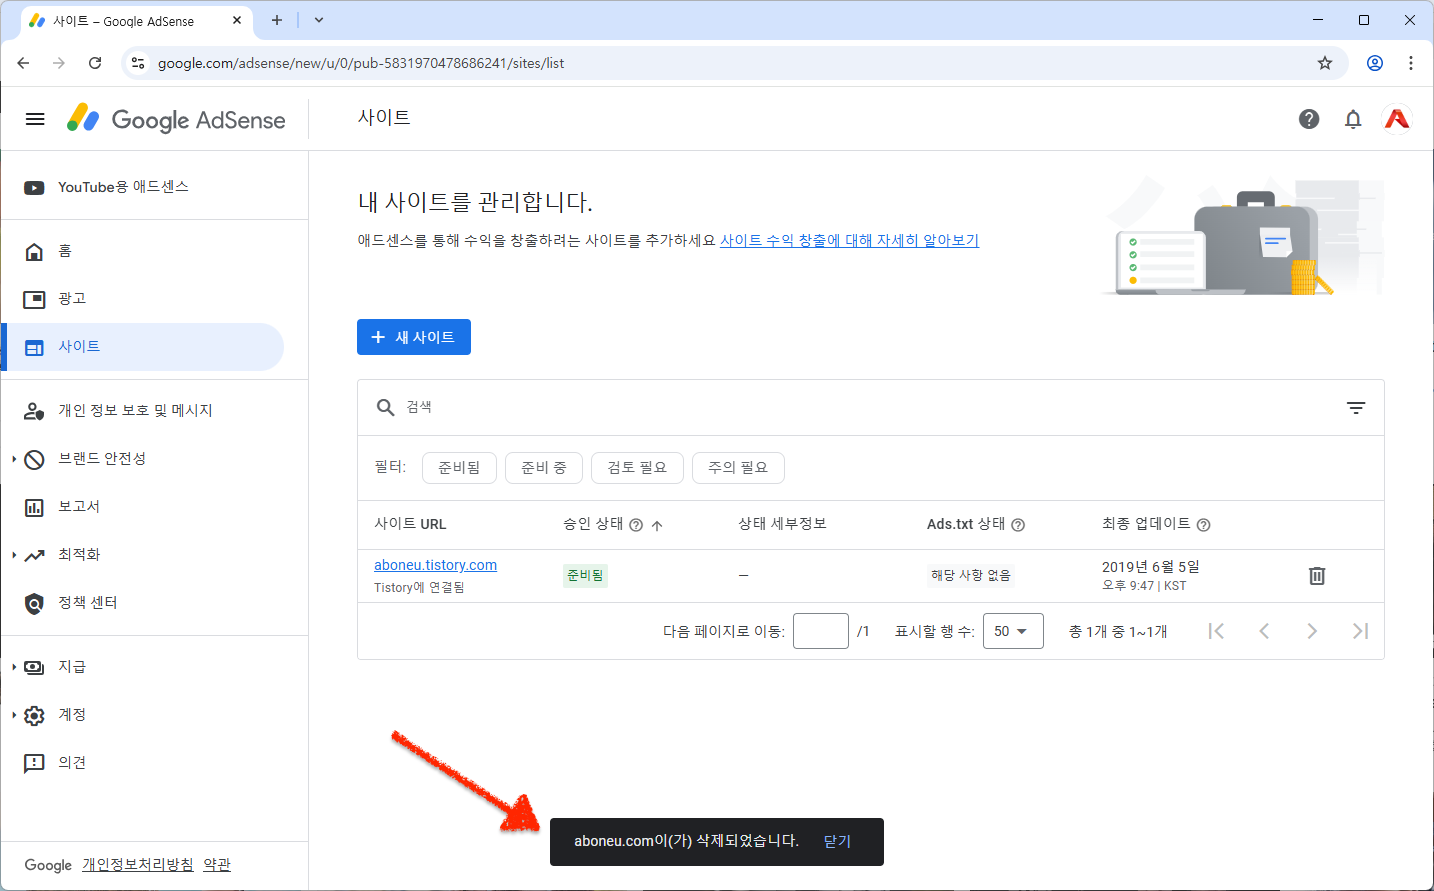Click the Ads.txt status help icon
Viewport: 1434px width, 891px height.
[1018, 525]
